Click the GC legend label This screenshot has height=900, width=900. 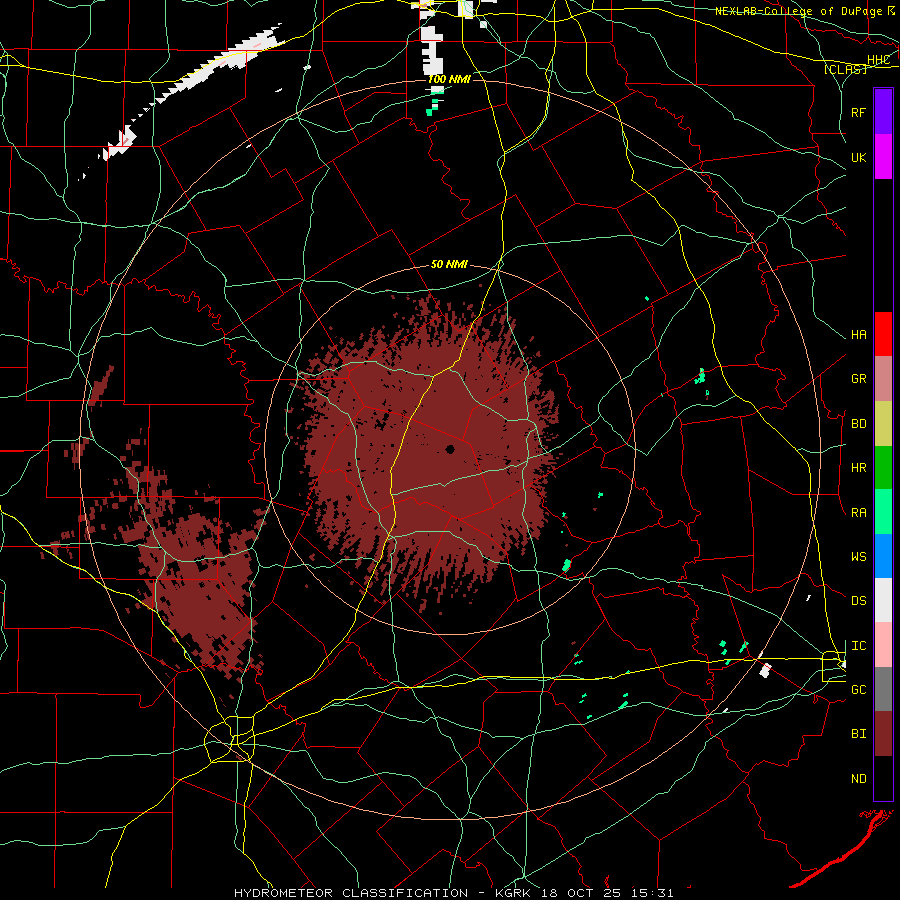pos(859,689)
